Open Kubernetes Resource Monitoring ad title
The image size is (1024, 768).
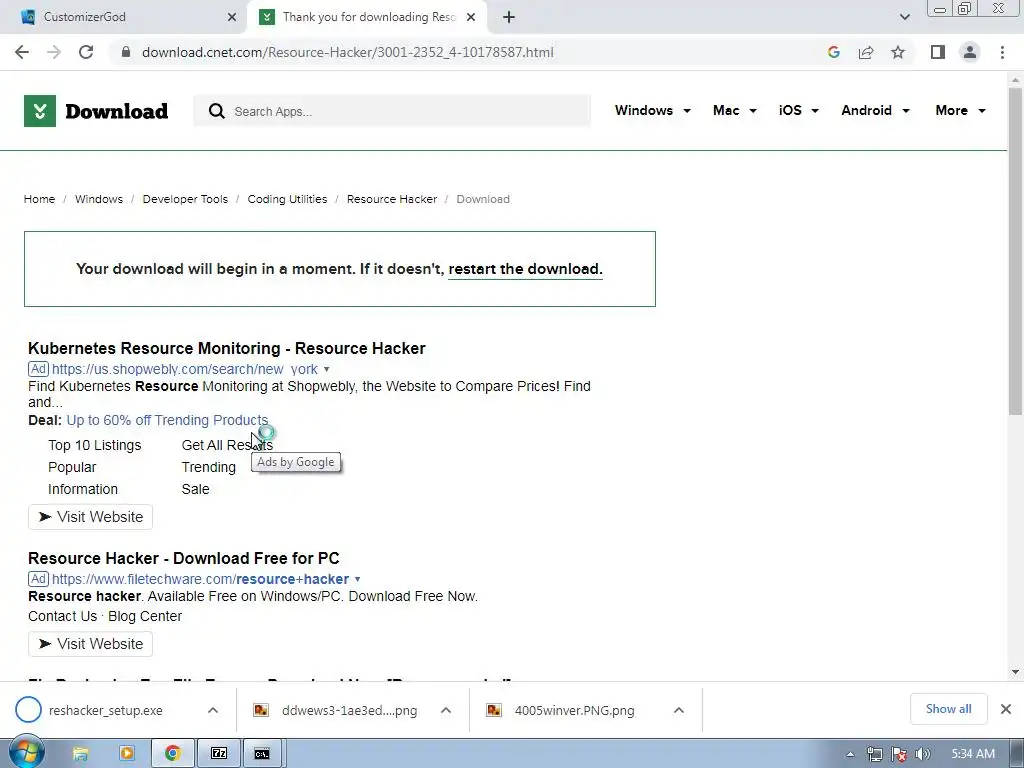[227, 348]
